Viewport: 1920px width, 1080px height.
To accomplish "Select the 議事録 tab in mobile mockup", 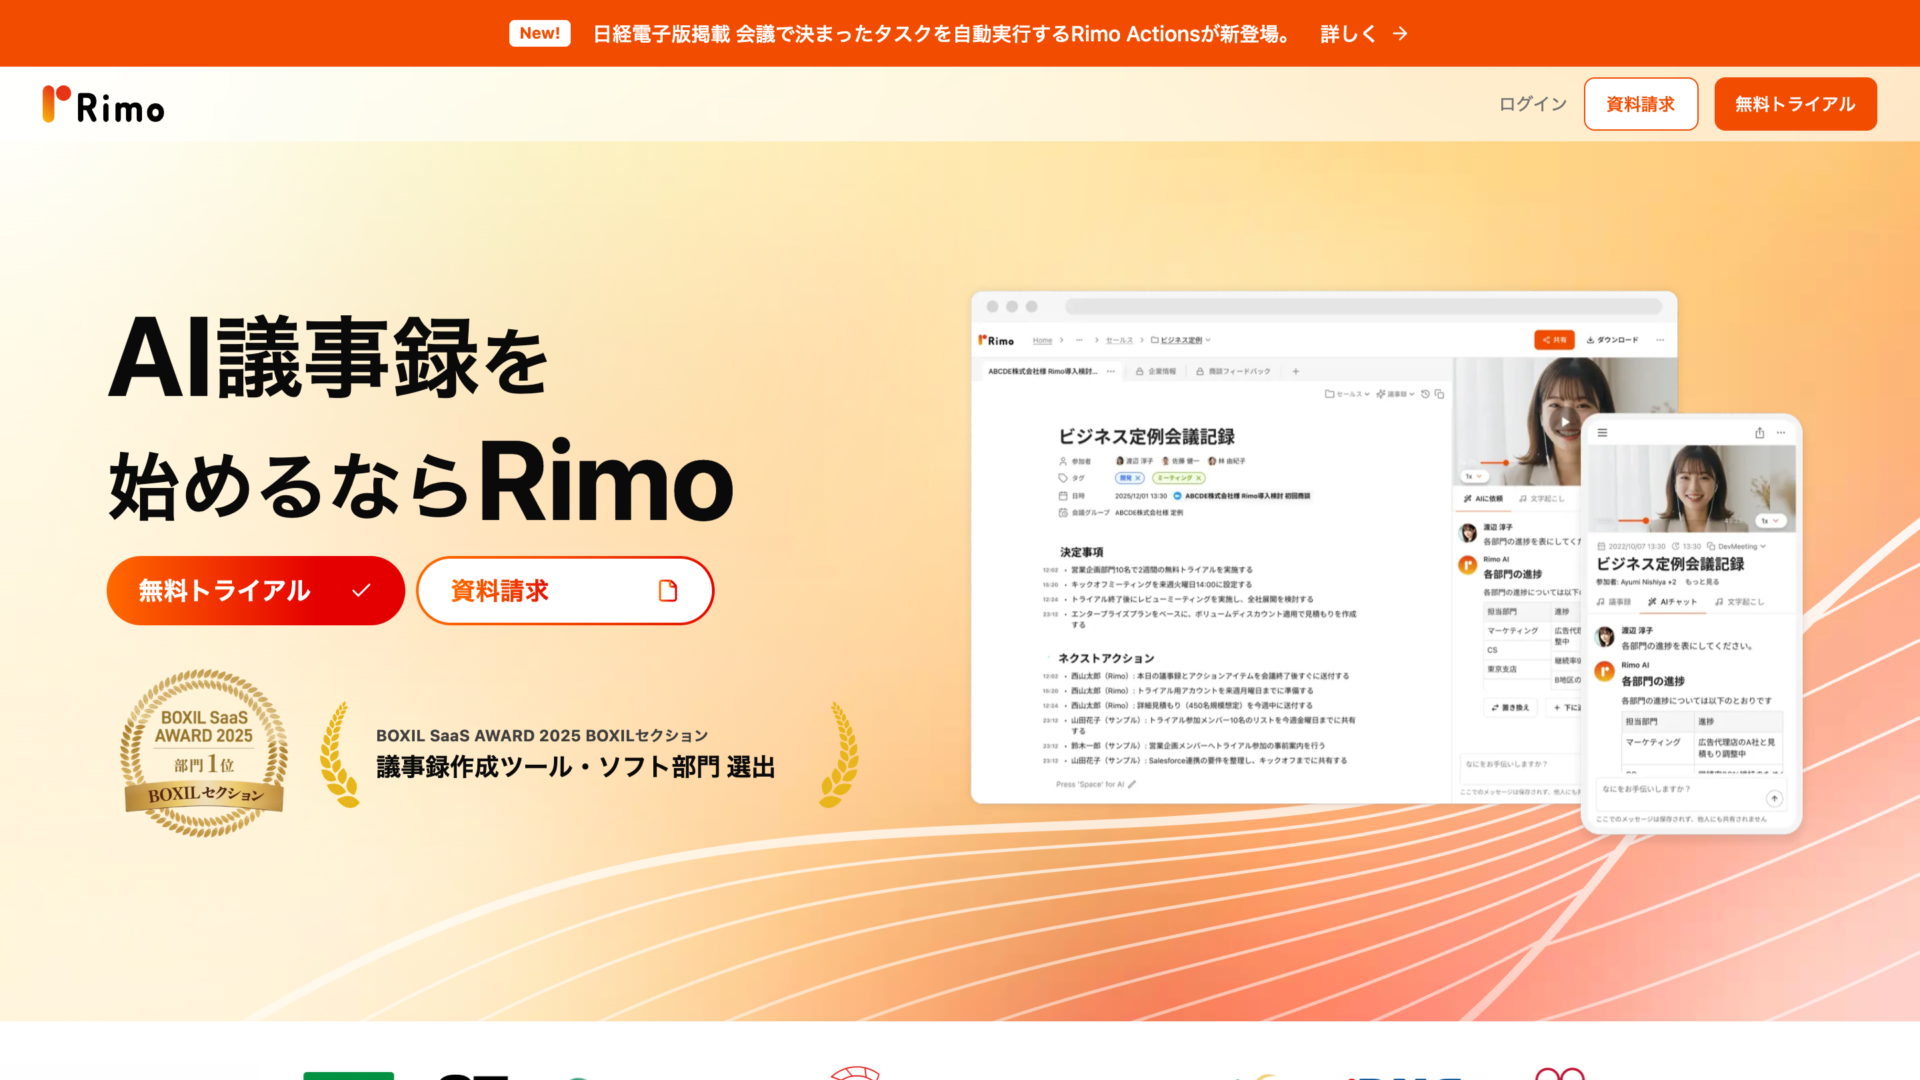I will point(1613,602).
